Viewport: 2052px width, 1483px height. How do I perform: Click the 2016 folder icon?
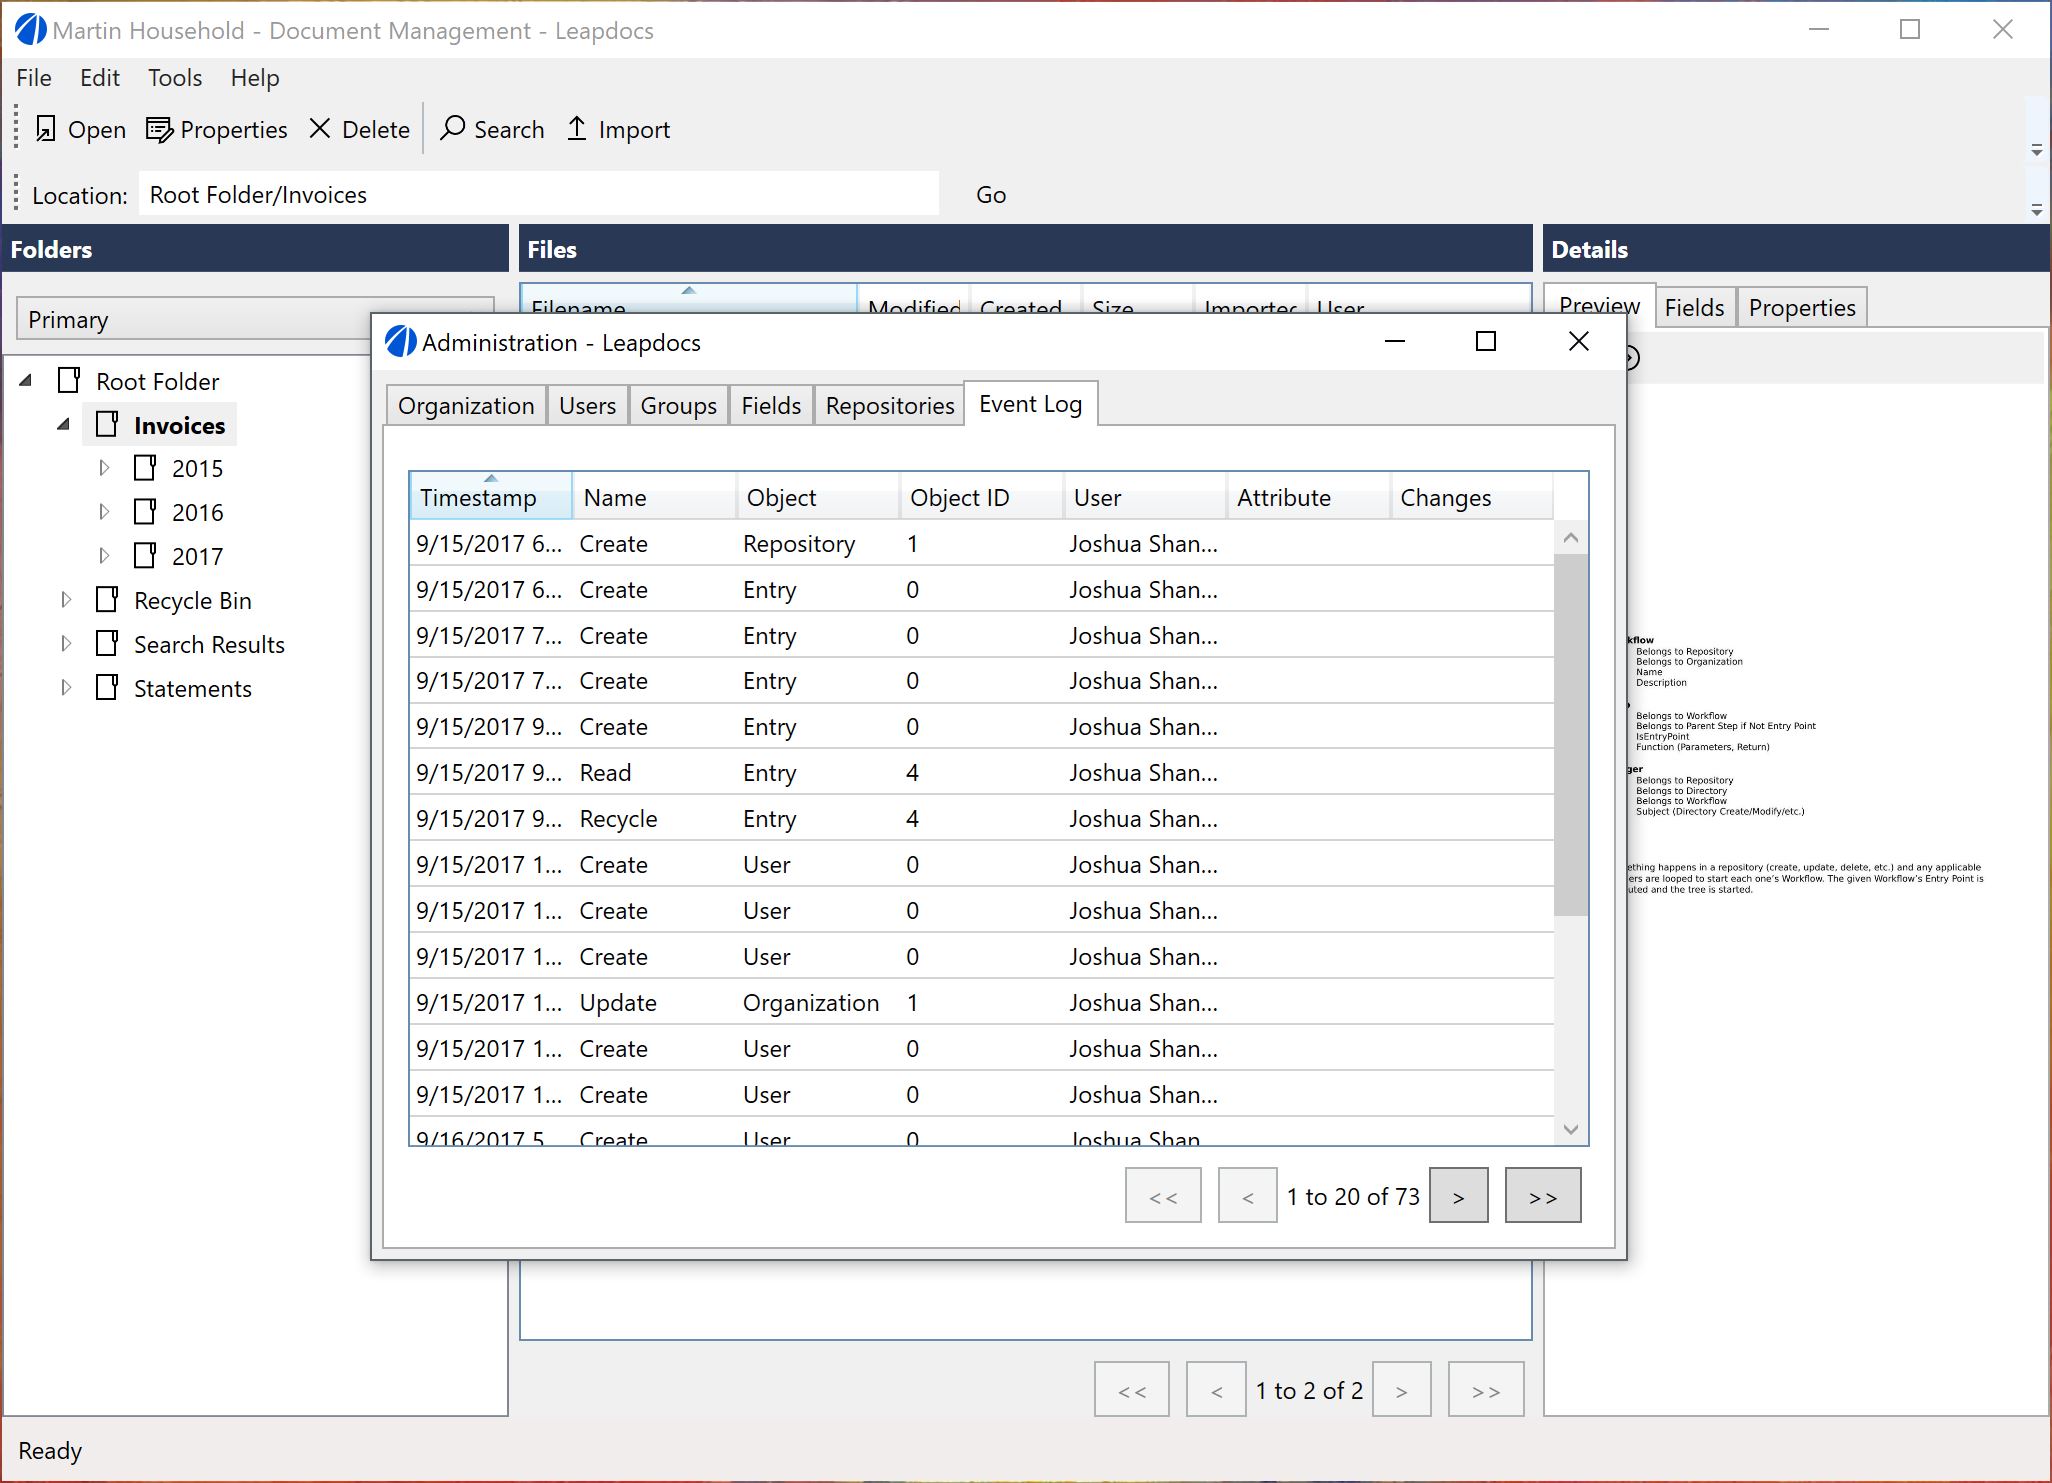pyautogui.click(x=145, y=512)
